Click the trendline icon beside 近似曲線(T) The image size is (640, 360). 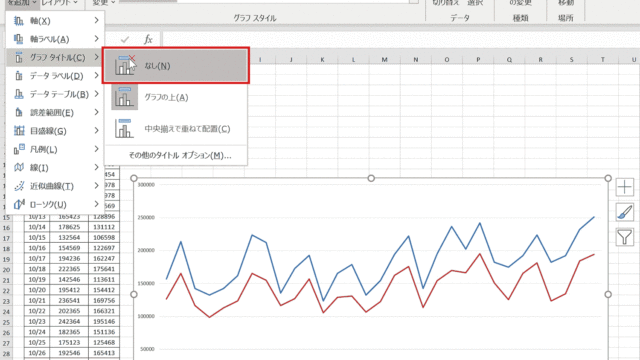coord(19,186)
